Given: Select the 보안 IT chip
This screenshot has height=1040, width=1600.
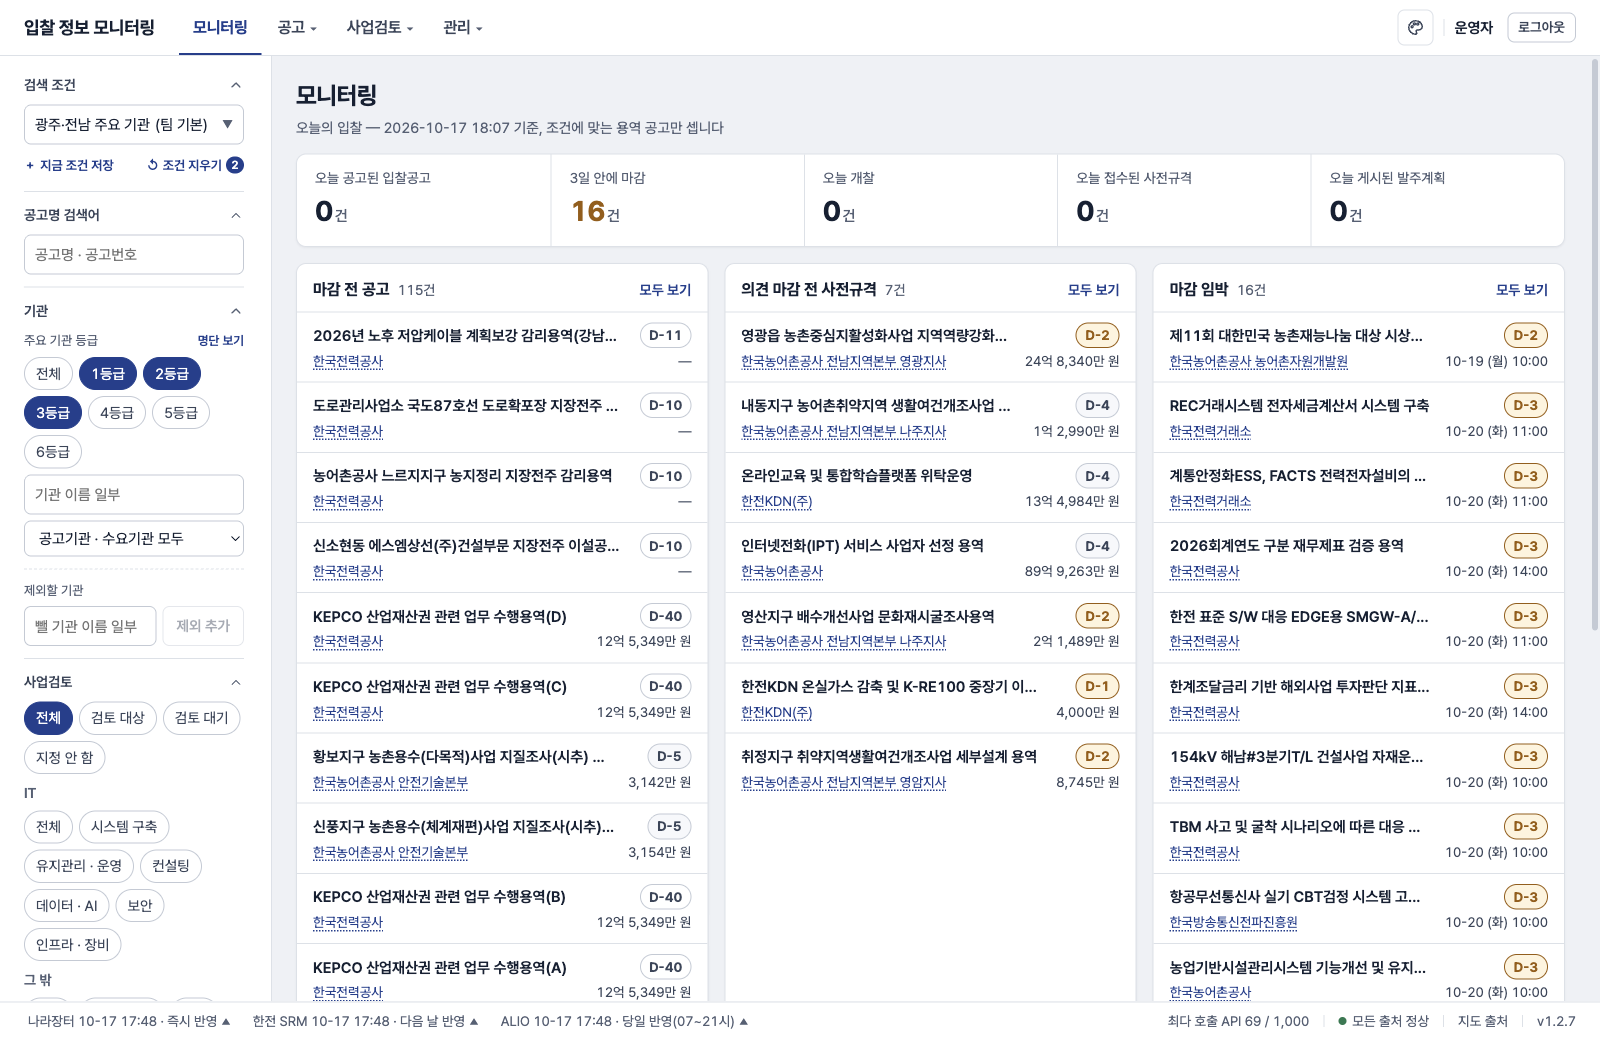Looking at the screenshot, I should [140, 906].
